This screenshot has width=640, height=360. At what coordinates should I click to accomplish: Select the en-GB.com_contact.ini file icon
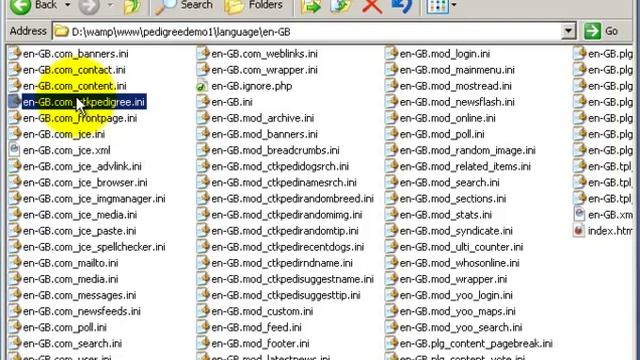(x=14, y=69)
